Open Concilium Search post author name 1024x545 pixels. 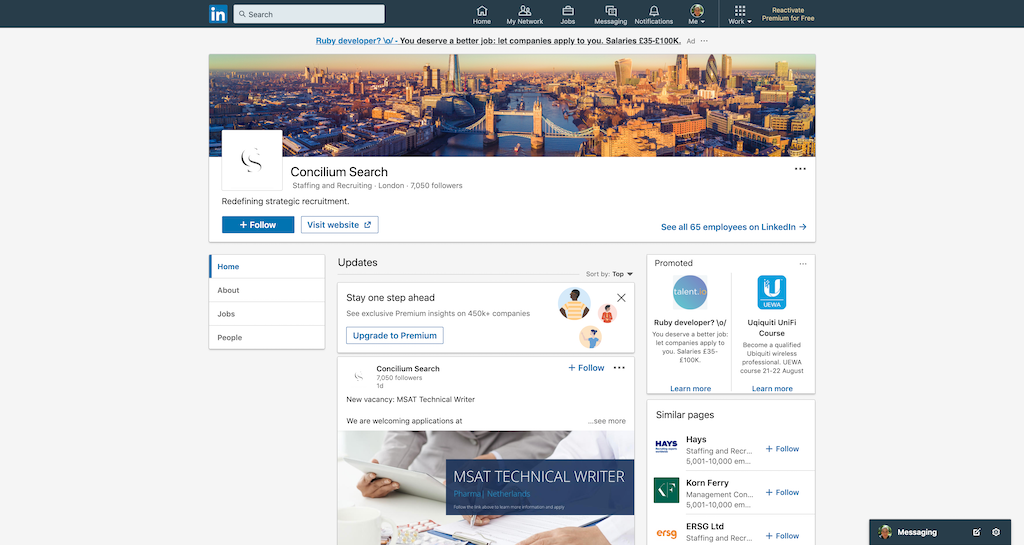(x=408, y=369)
